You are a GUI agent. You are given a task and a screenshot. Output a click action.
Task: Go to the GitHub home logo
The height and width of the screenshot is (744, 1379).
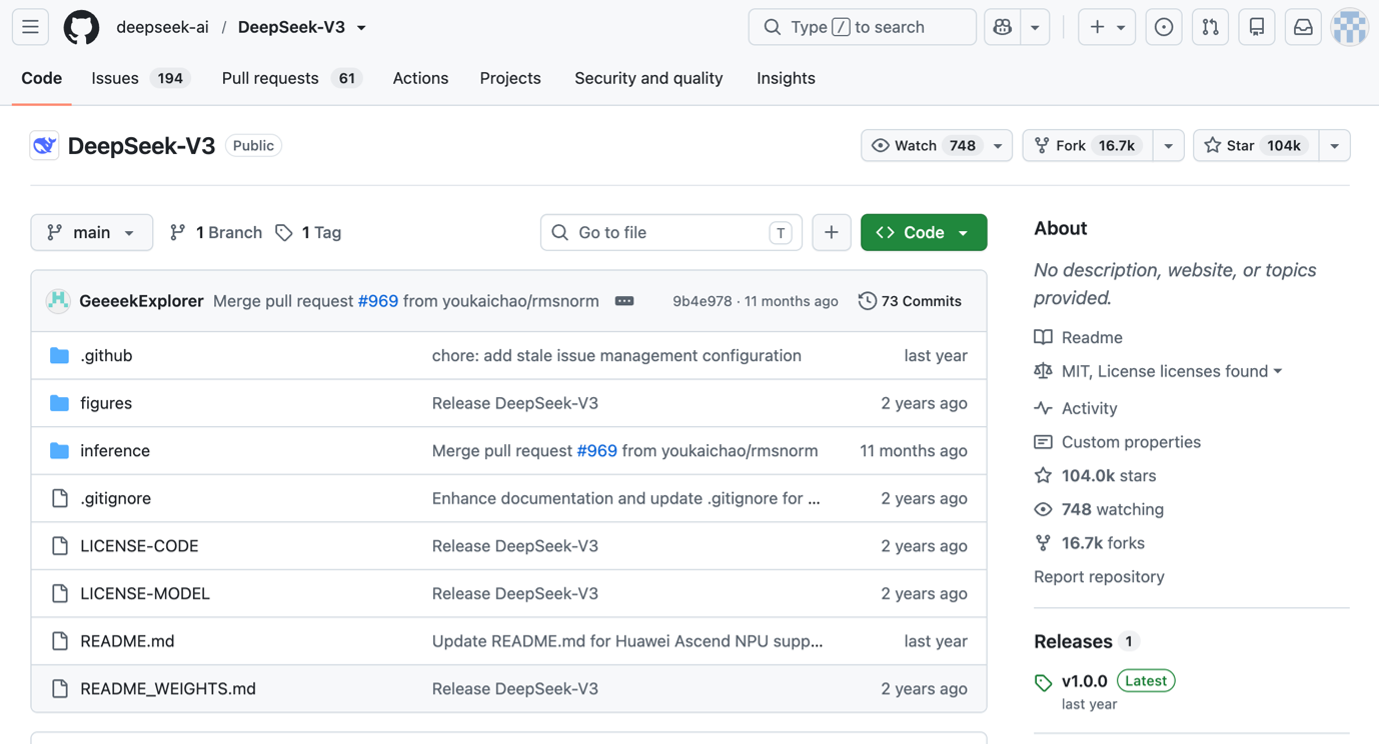82,27
